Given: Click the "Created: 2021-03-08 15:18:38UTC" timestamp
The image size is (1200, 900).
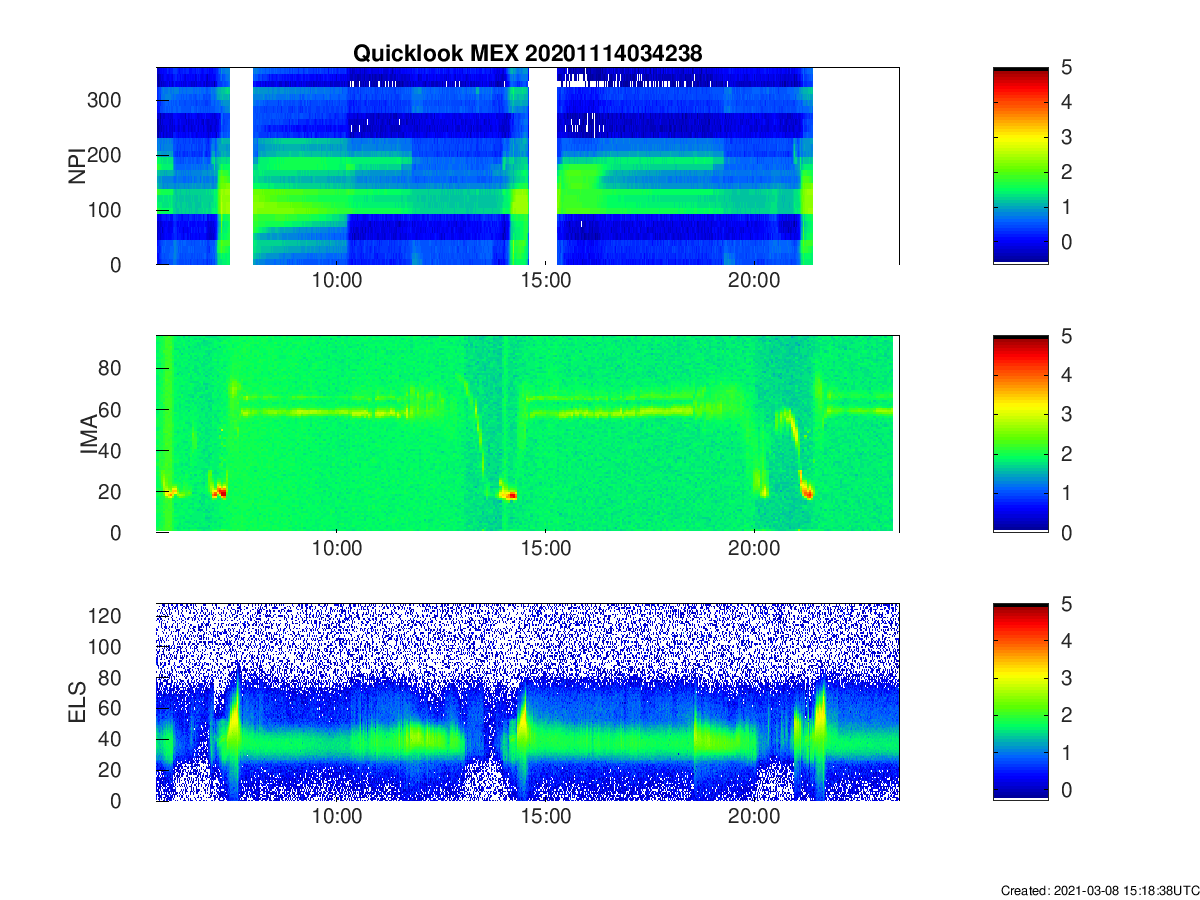Looking at the screenshot, I should pos(1099,890).
